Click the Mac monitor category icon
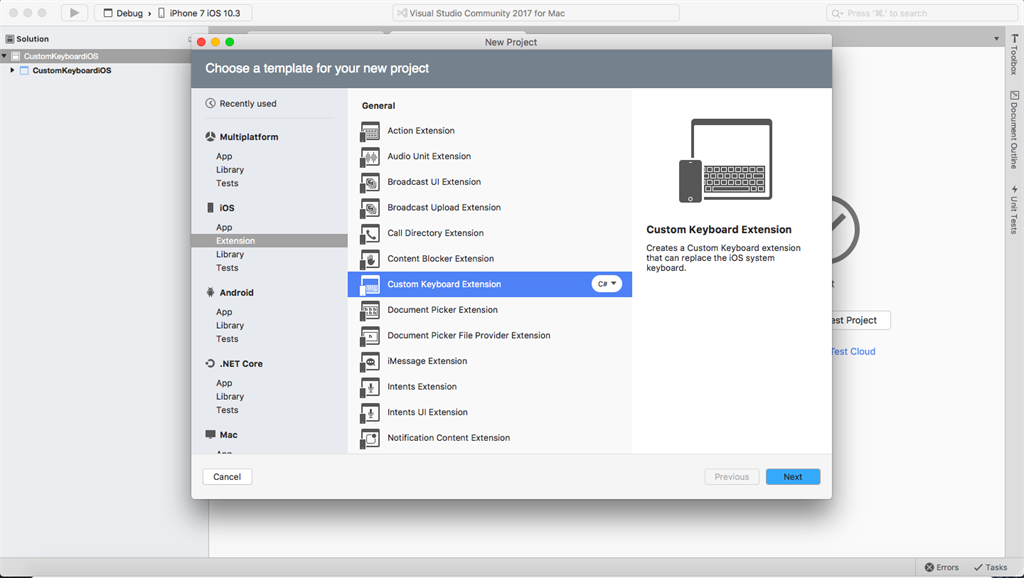This screenshot has height=578, width=1024. click(x=210, y=434)
